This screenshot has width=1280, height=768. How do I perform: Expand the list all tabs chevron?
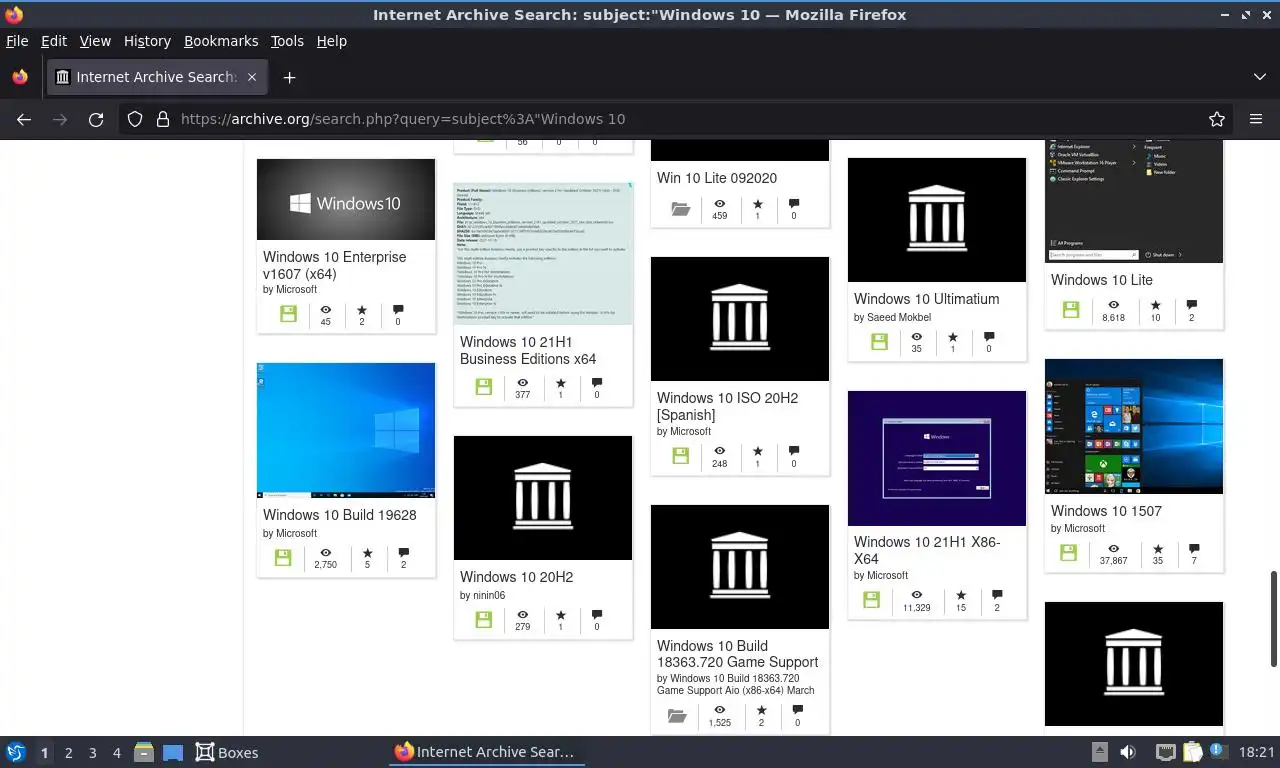[x=1259, y=77]
